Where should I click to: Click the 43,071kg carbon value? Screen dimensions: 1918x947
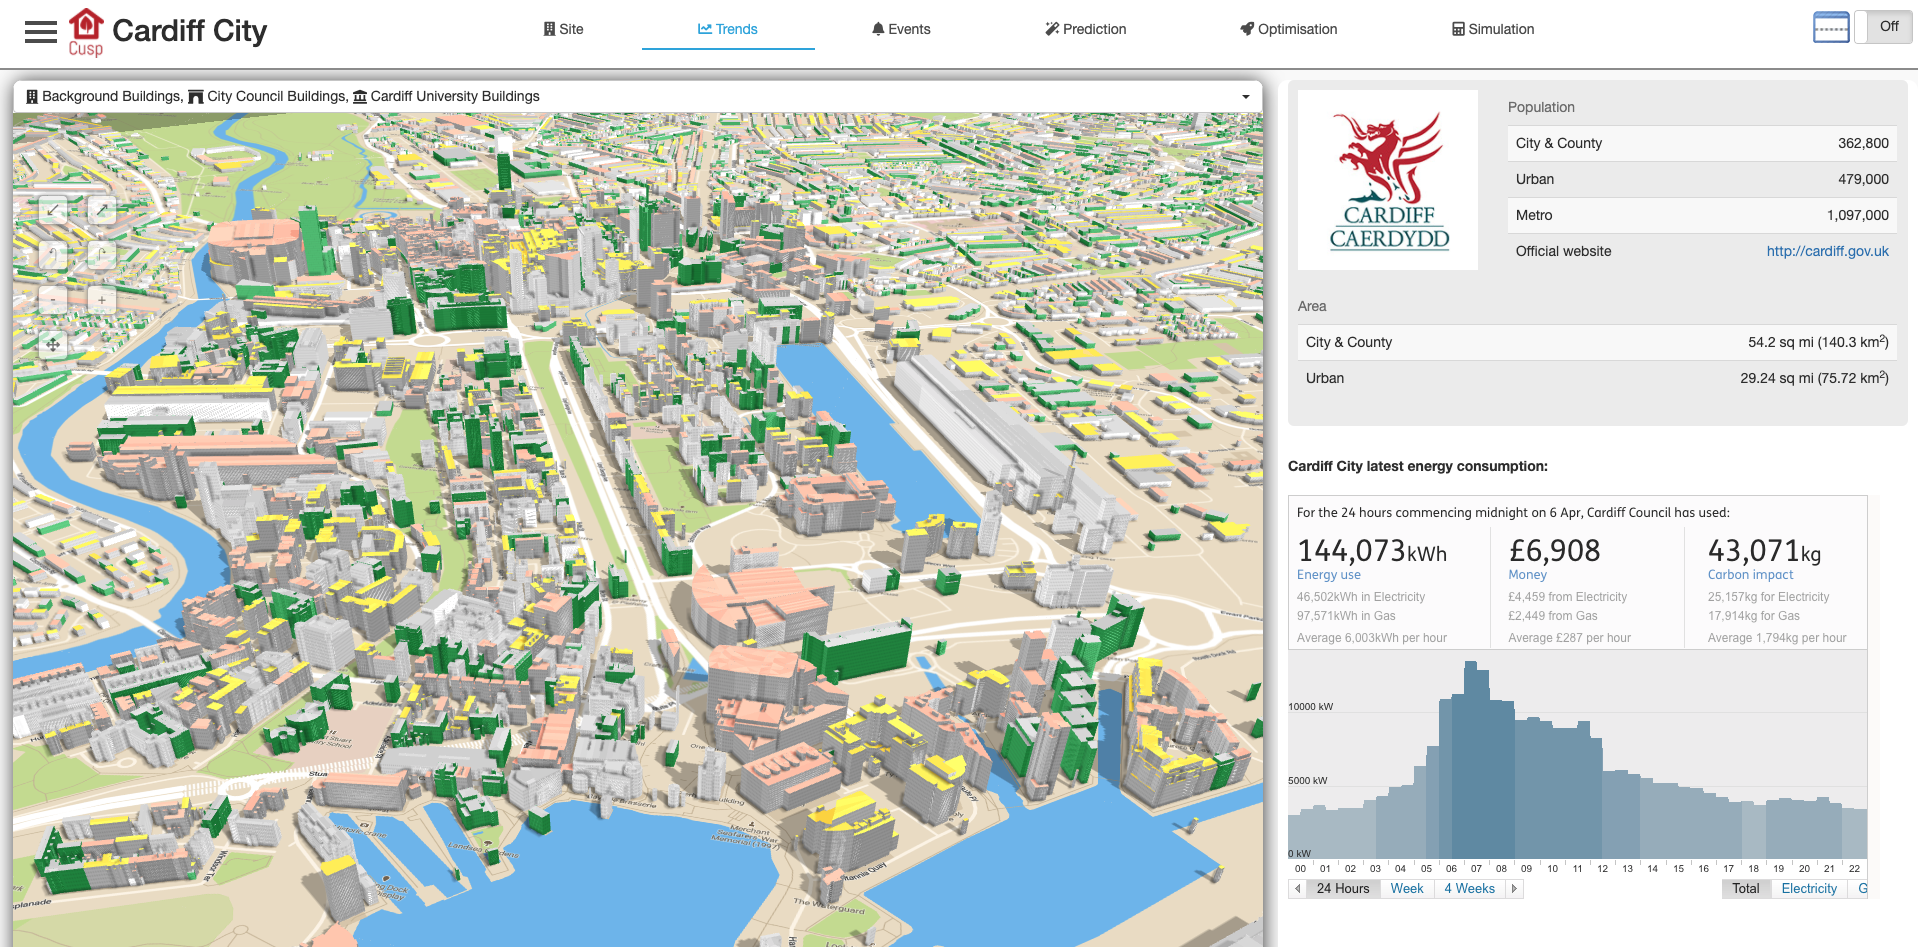point(1764,551)
